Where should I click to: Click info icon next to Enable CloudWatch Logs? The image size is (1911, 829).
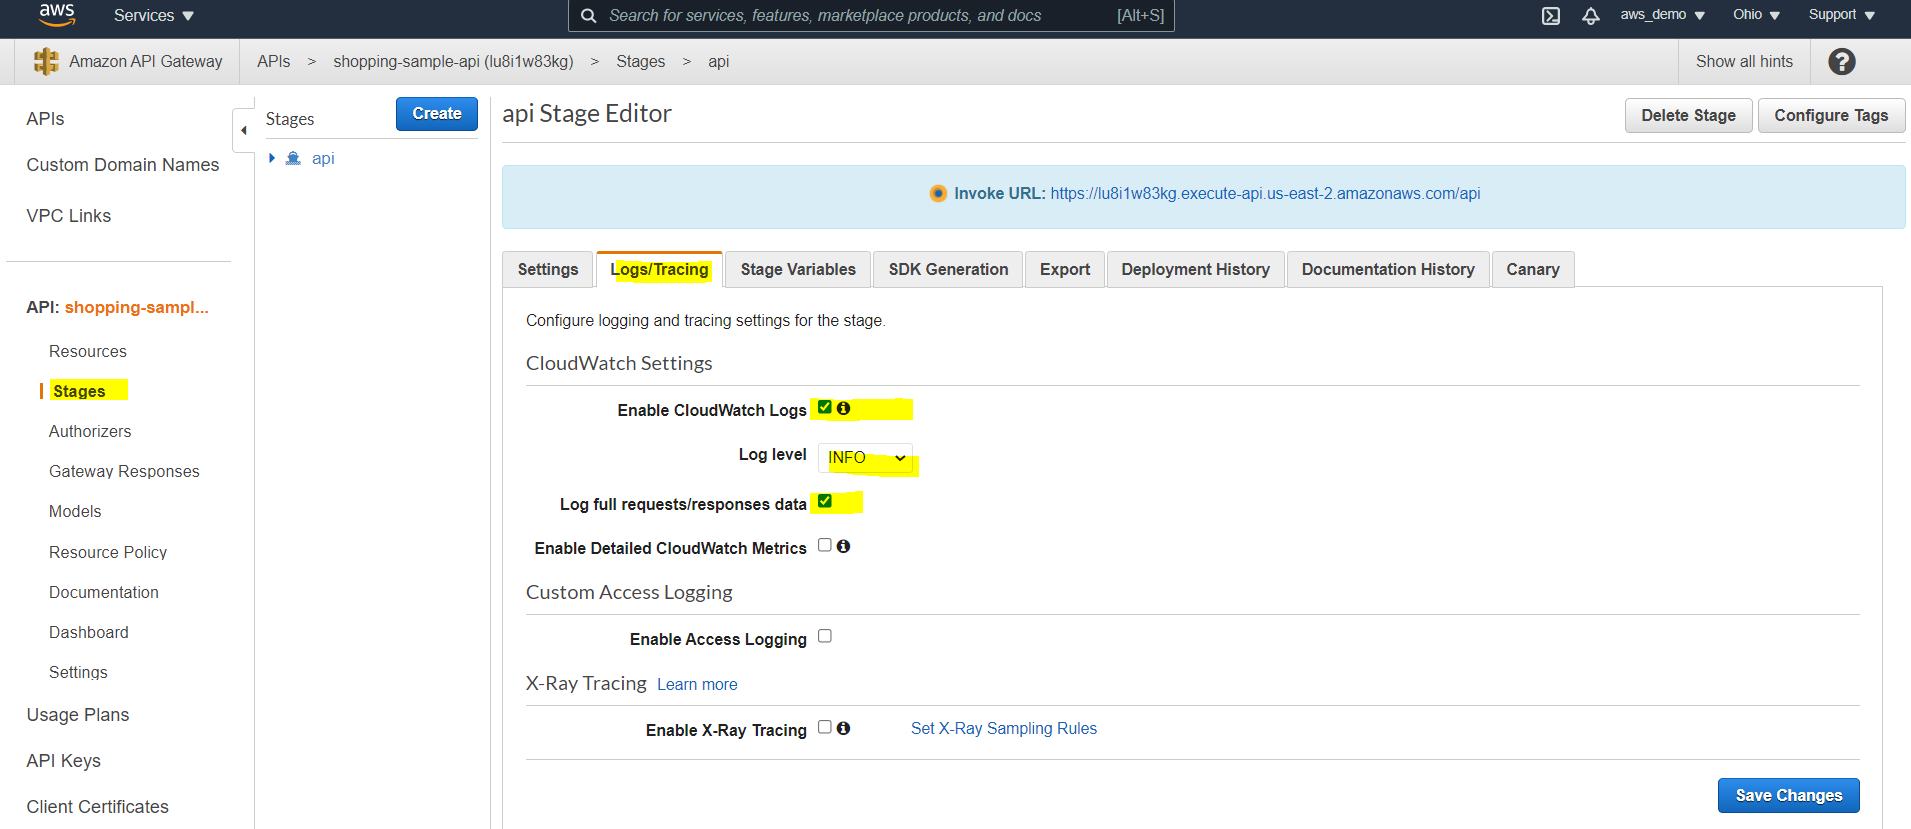click(x=843, y=408)
